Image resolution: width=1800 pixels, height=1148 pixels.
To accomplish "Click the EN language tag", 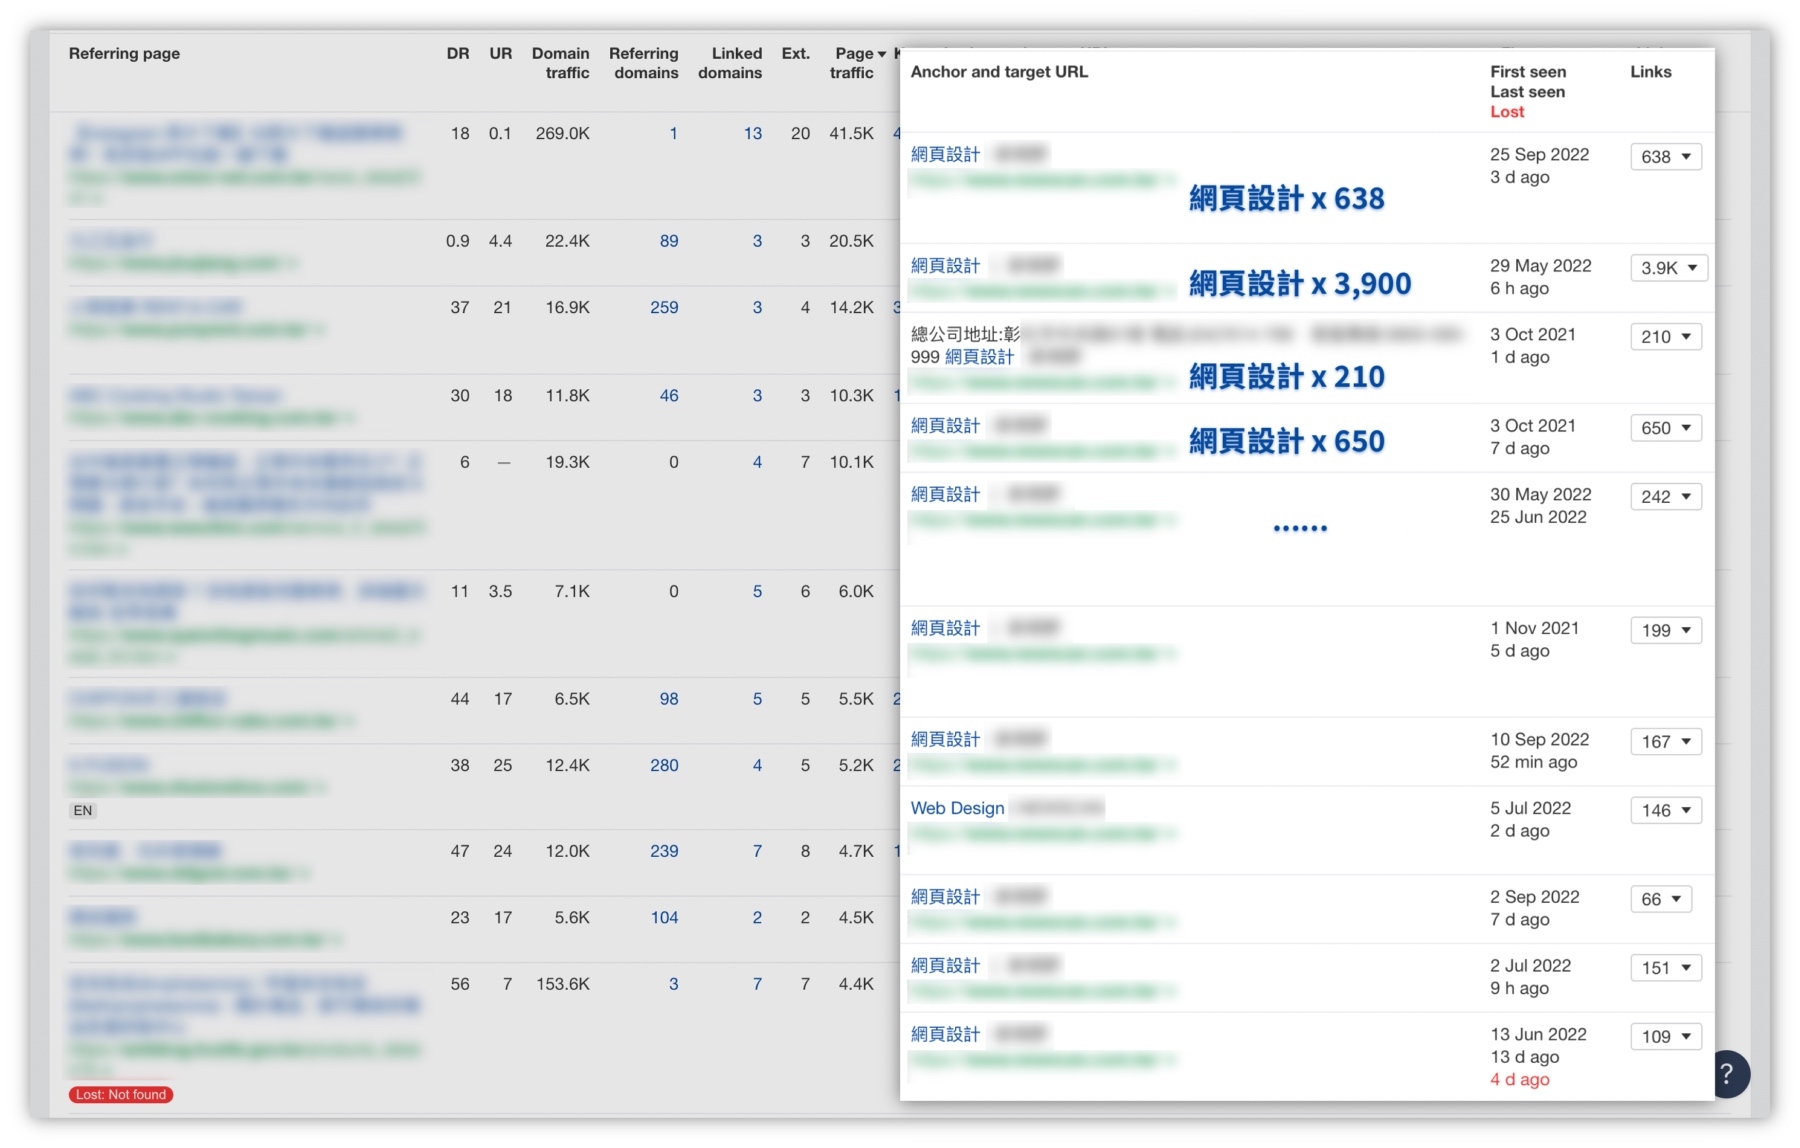I will point(83,811).
